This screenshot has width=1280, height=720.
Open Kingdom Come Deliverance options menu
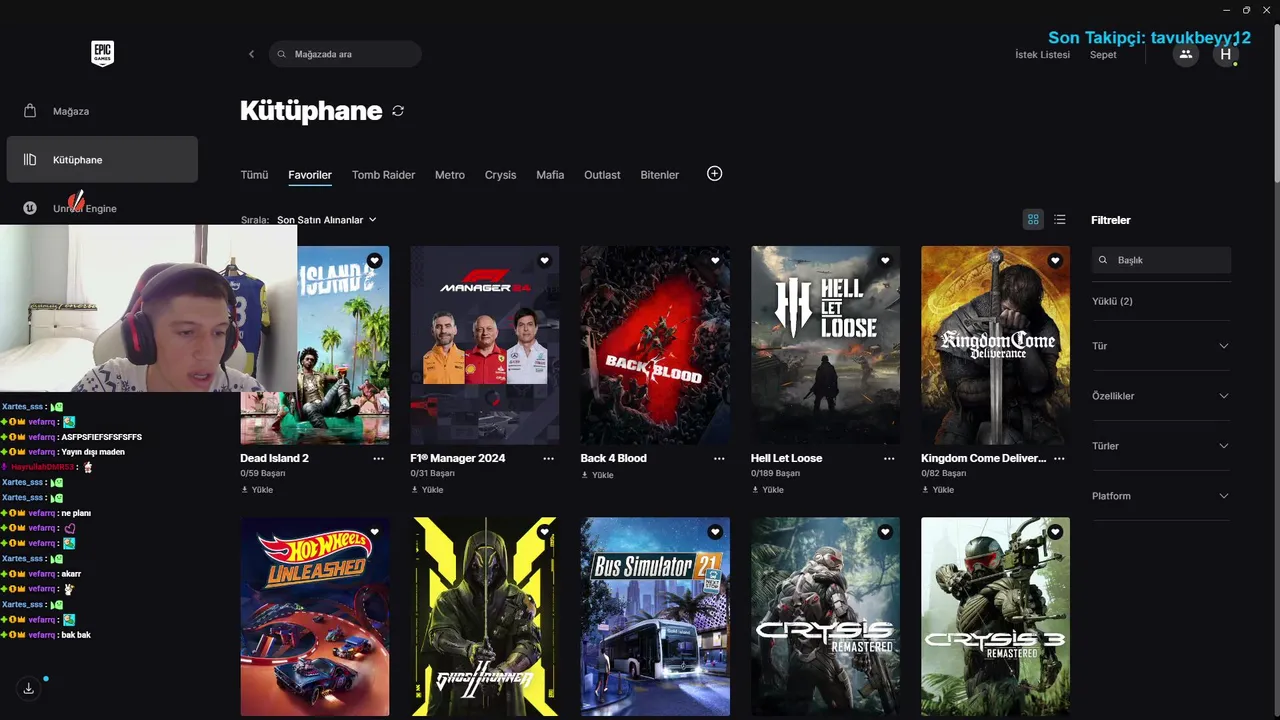click(x=1059, y=458)
